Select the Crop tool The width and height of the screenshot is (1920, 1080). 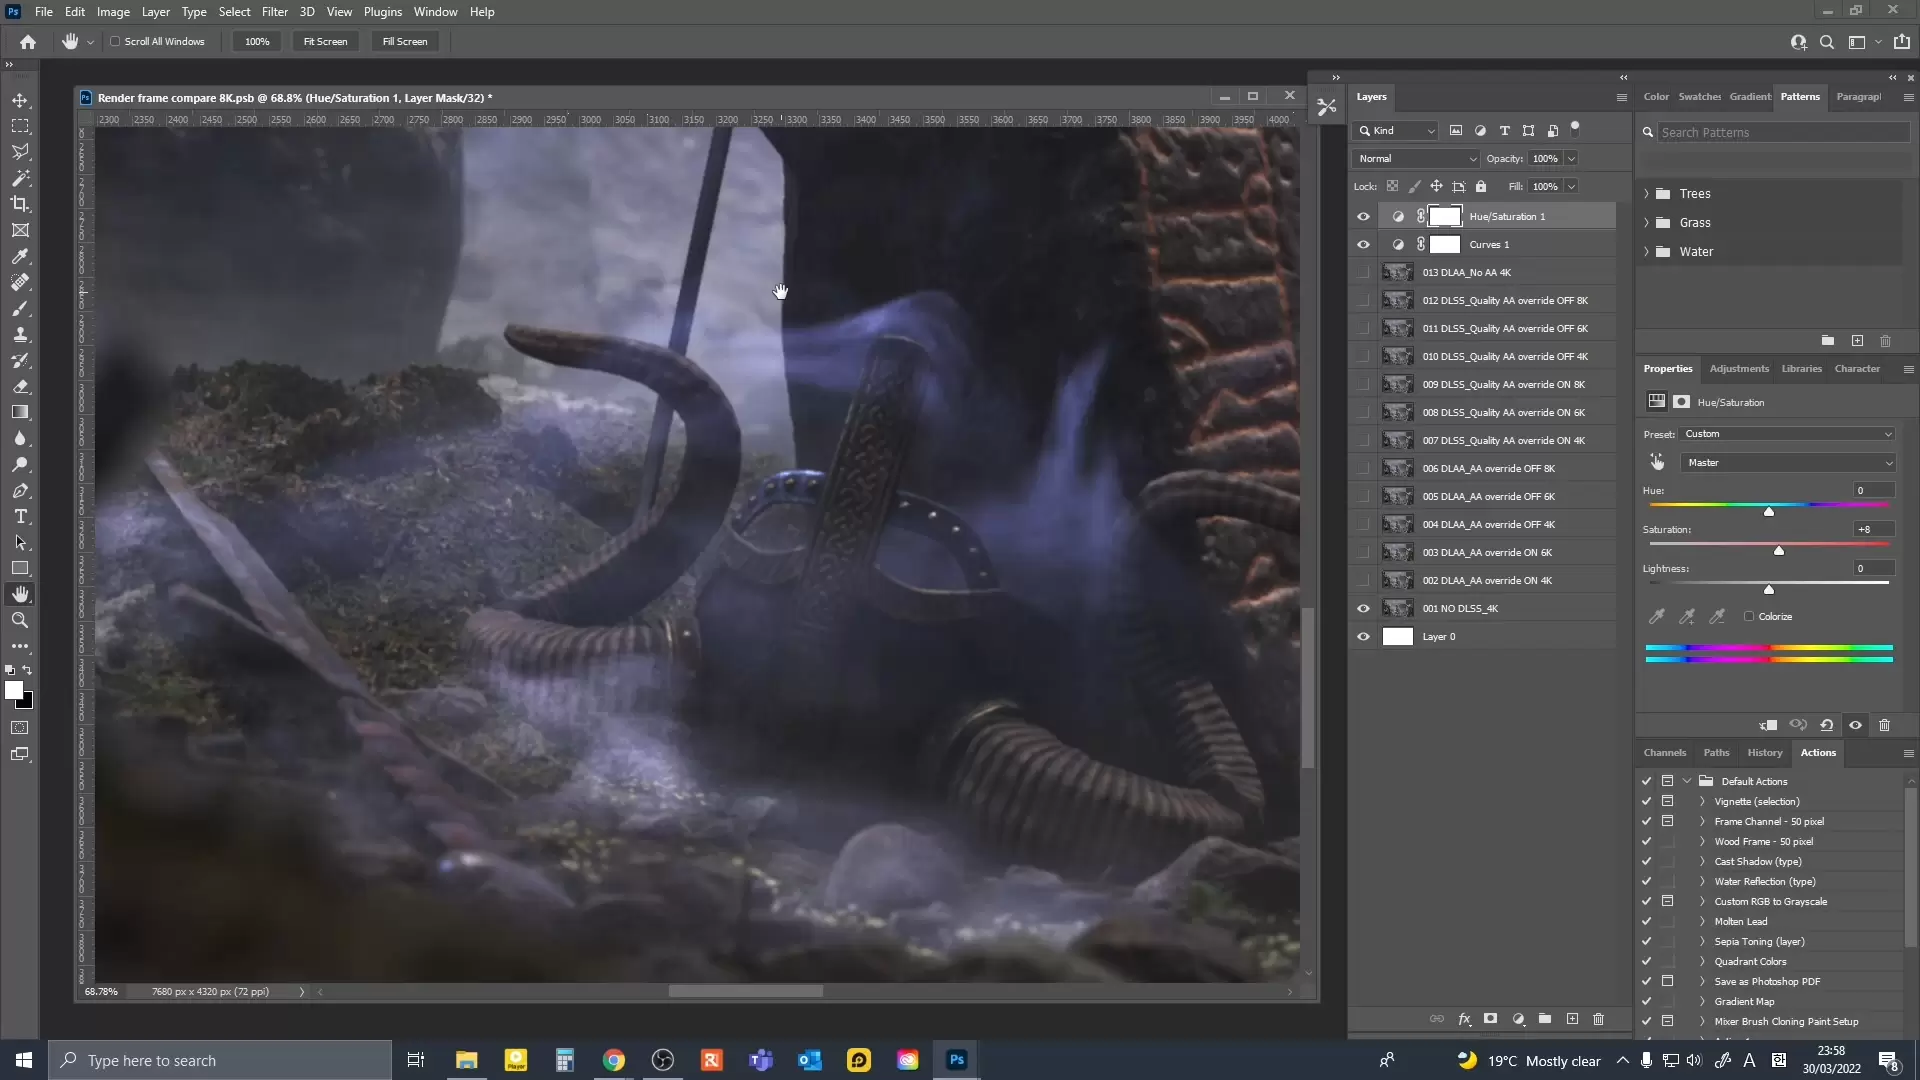pos(20,204)
